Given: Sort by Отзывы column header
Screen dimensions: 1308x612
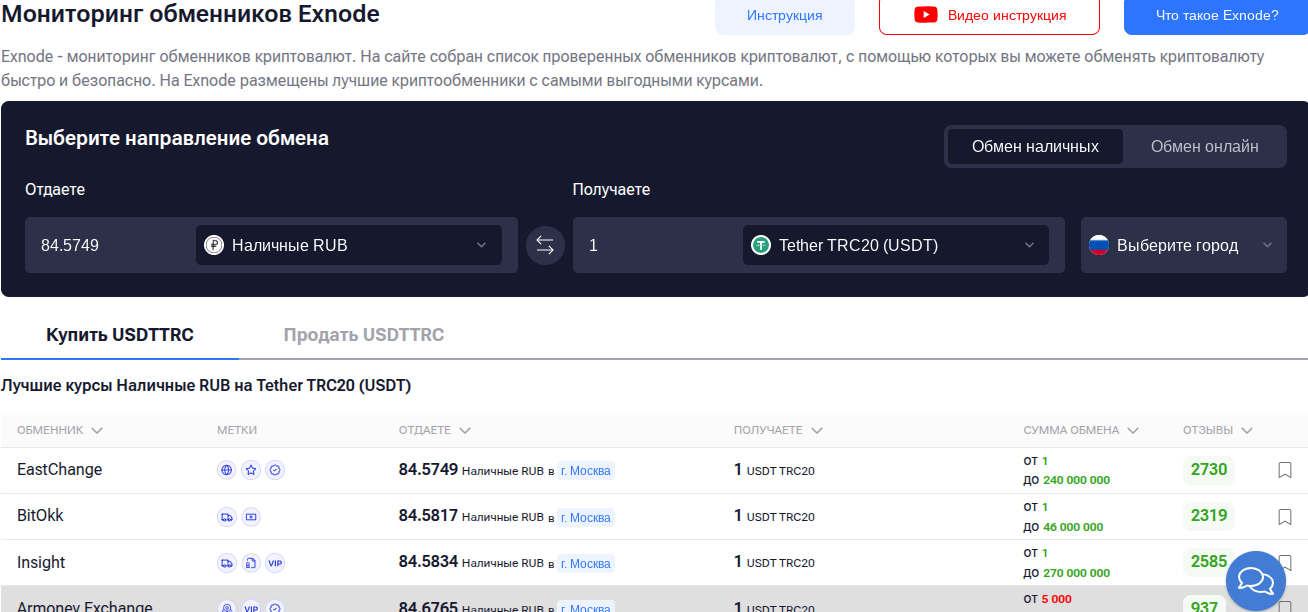Looking at the screenshot, I should click(1218, 430).
